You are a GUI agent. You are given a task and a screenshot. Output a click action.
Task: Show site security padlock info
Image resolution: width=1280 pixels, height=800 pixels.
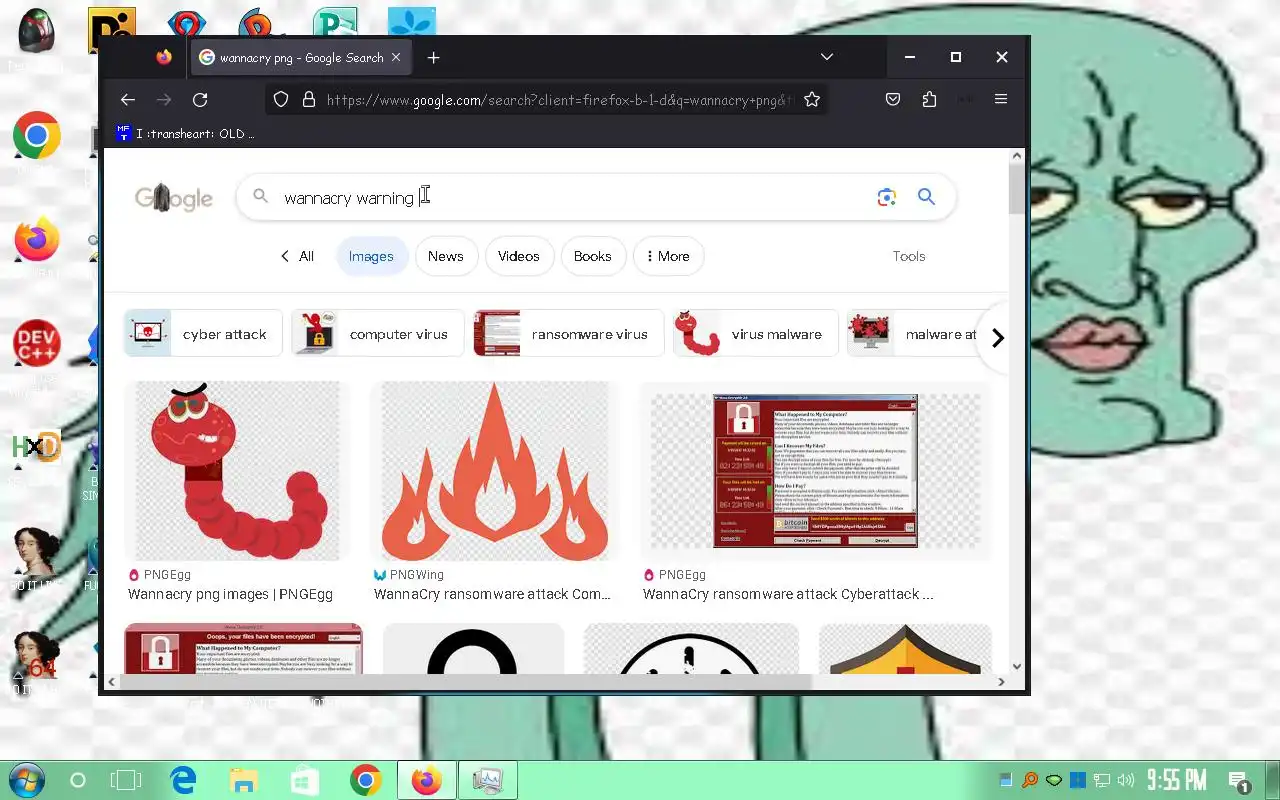pyautogui.click(x=309, y=100)
